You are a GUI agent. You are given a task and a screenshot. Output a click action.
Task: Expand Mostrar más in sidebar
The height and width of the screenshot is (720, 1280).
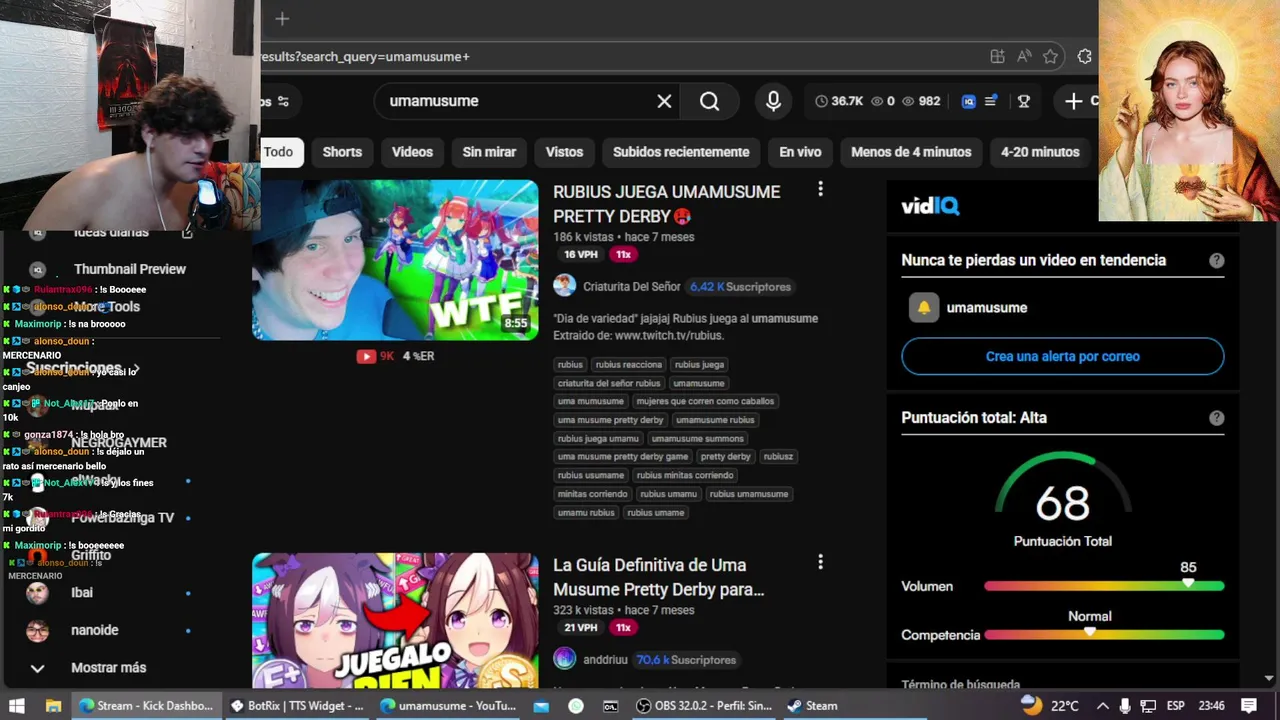[108, 668]
